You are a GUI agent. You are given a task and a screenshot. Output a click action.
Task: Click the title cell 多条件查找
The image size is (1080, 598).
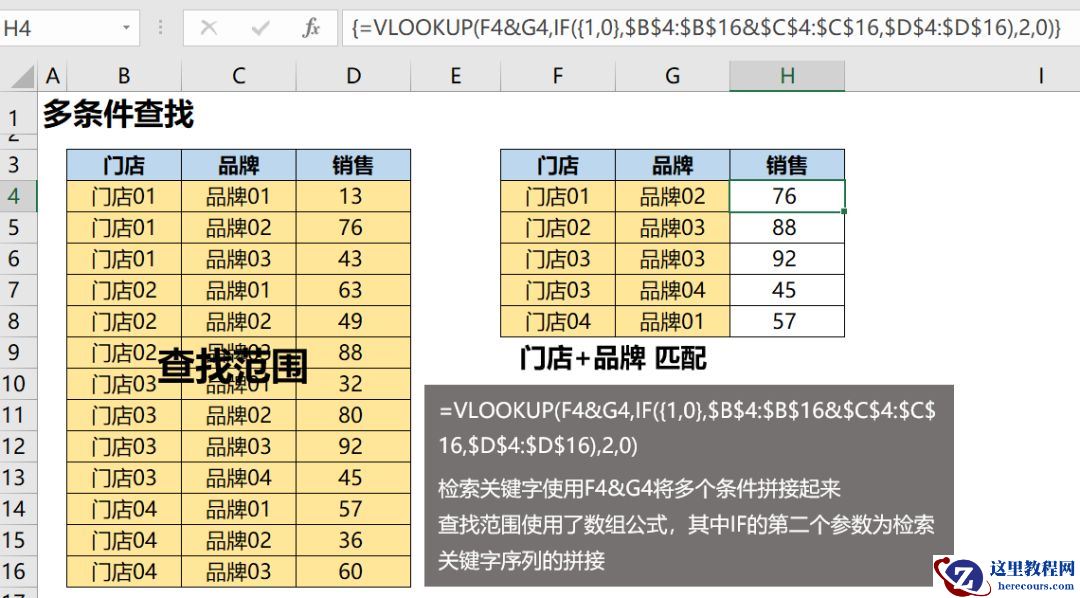[118, 114]
